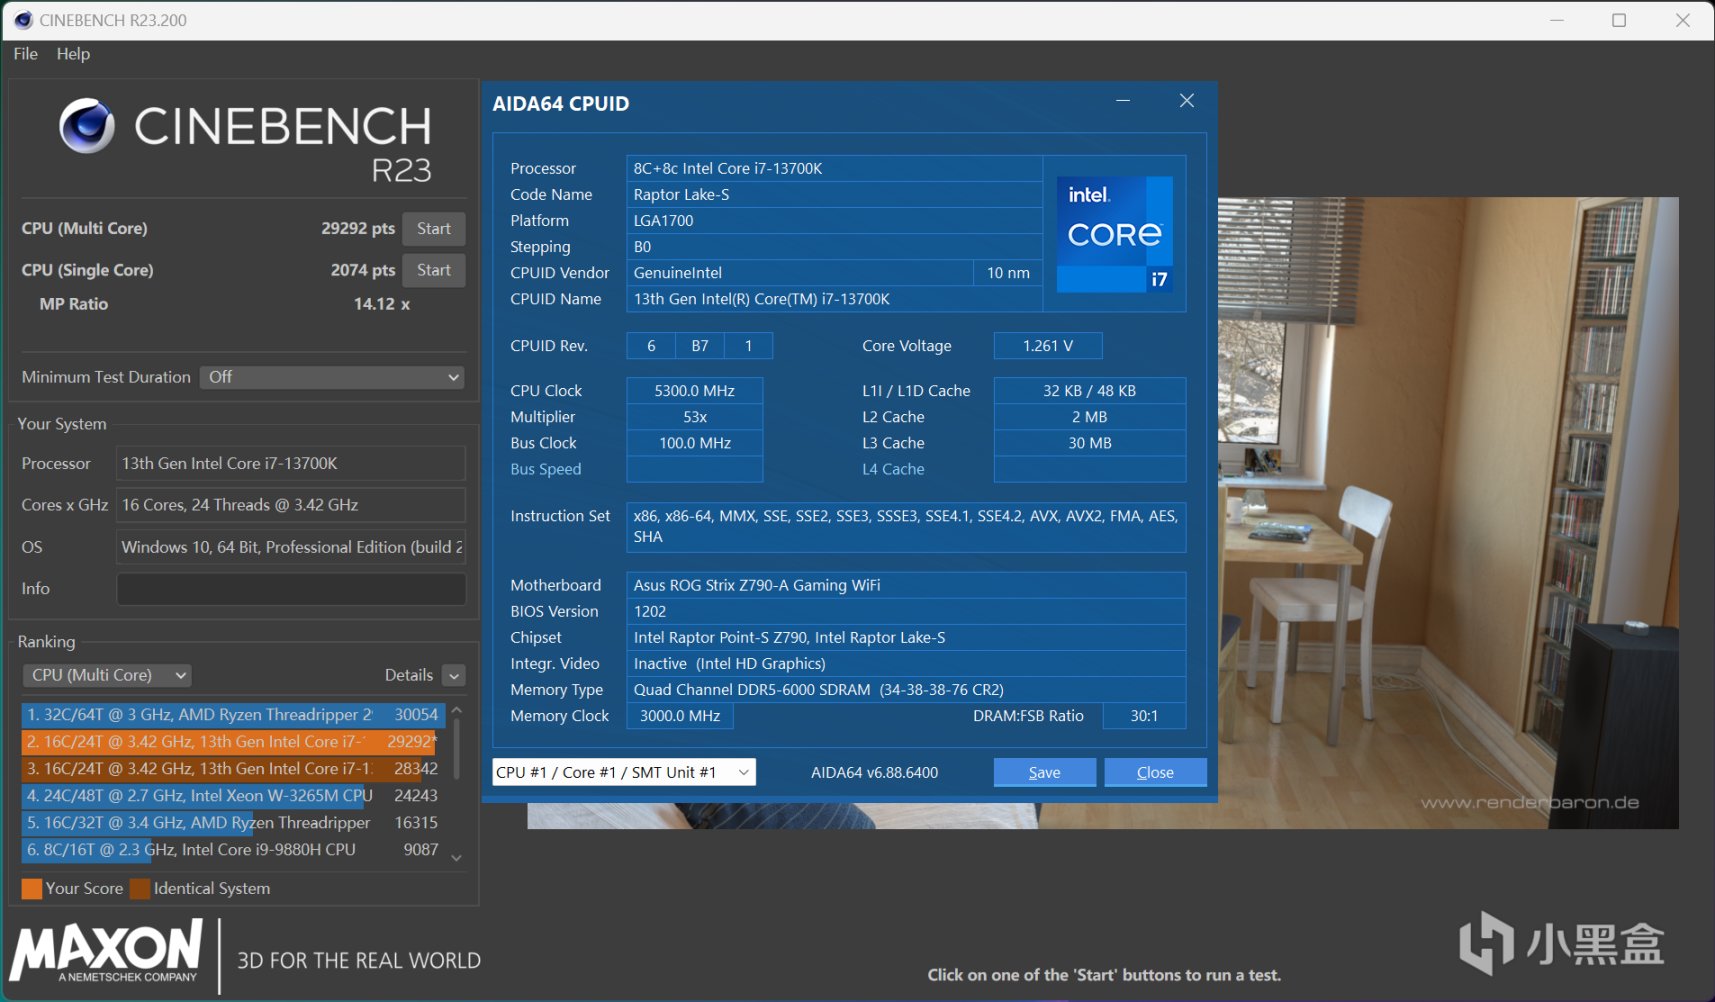Image resolution: width=1715 pixels, height=1002 pixels.
Task: Click the Info text field
Action: click(x=291, y=589)
